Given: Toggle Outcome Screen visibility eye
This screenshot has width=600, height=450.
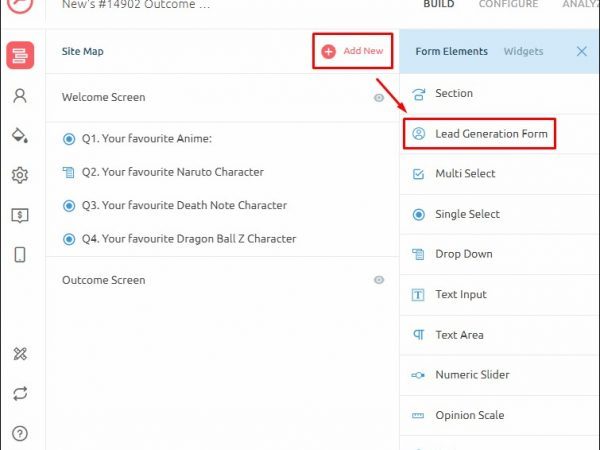Looking at the screenshot, I should [x=379, y=280].
